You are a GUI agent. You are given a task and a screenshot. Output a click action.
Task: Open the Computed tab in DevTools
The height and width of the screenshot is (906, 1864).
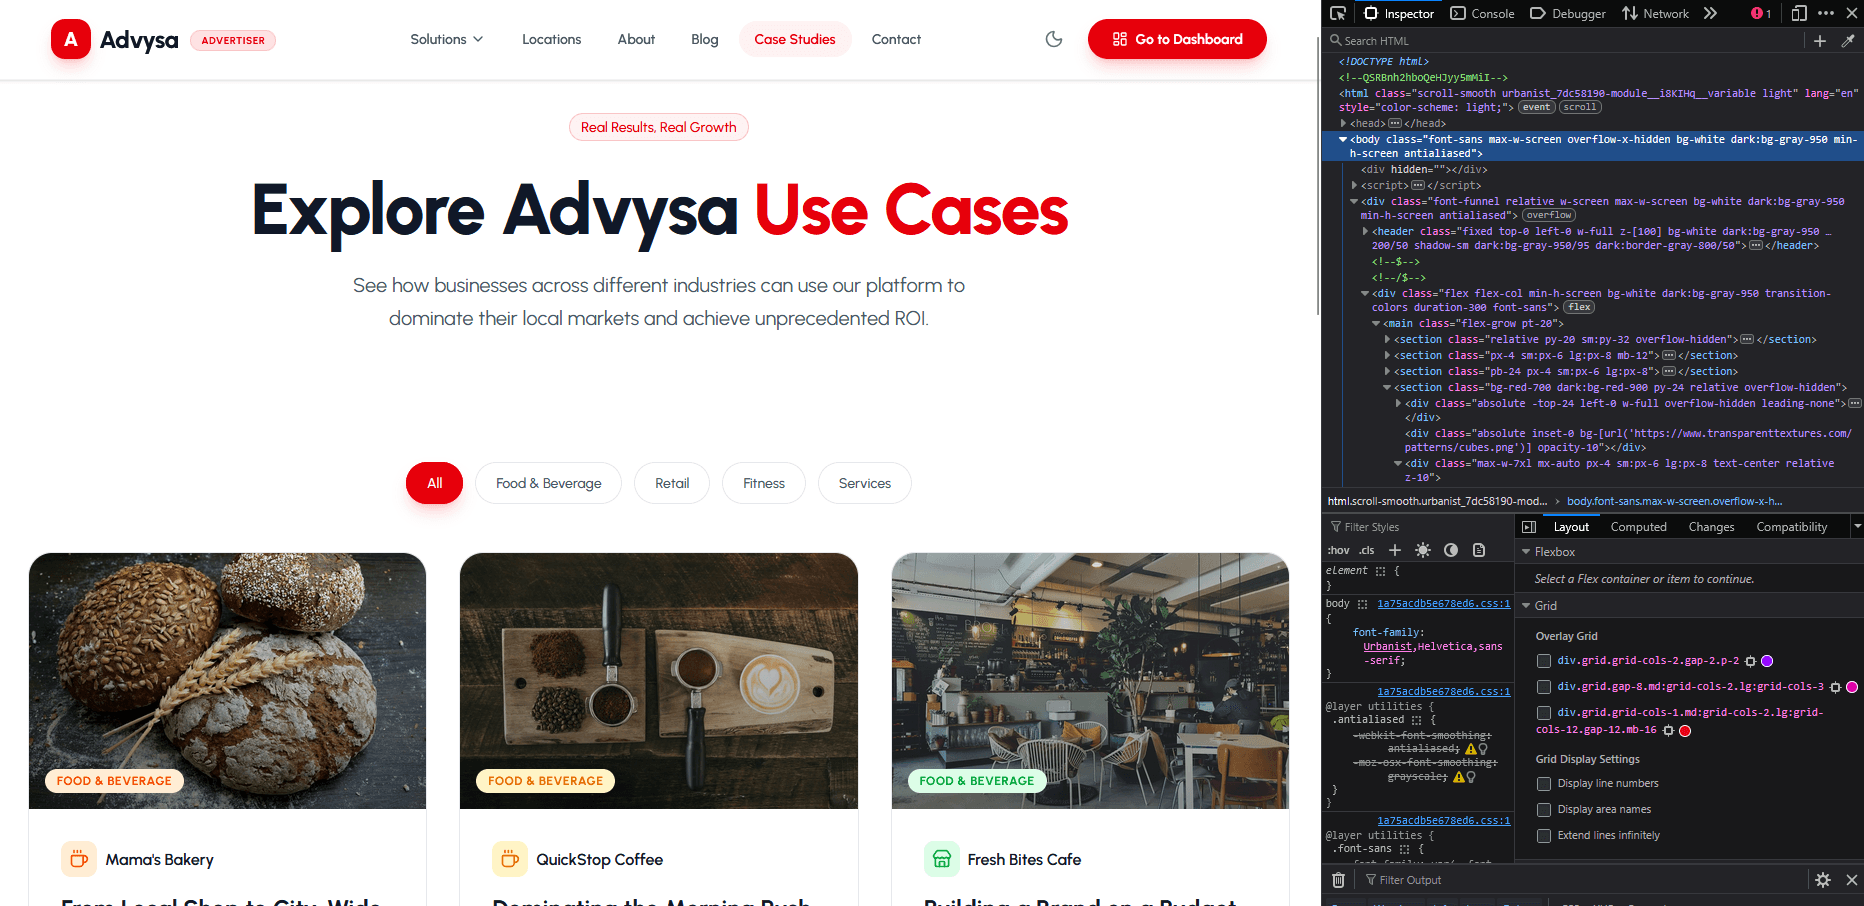pos(1638,526)
